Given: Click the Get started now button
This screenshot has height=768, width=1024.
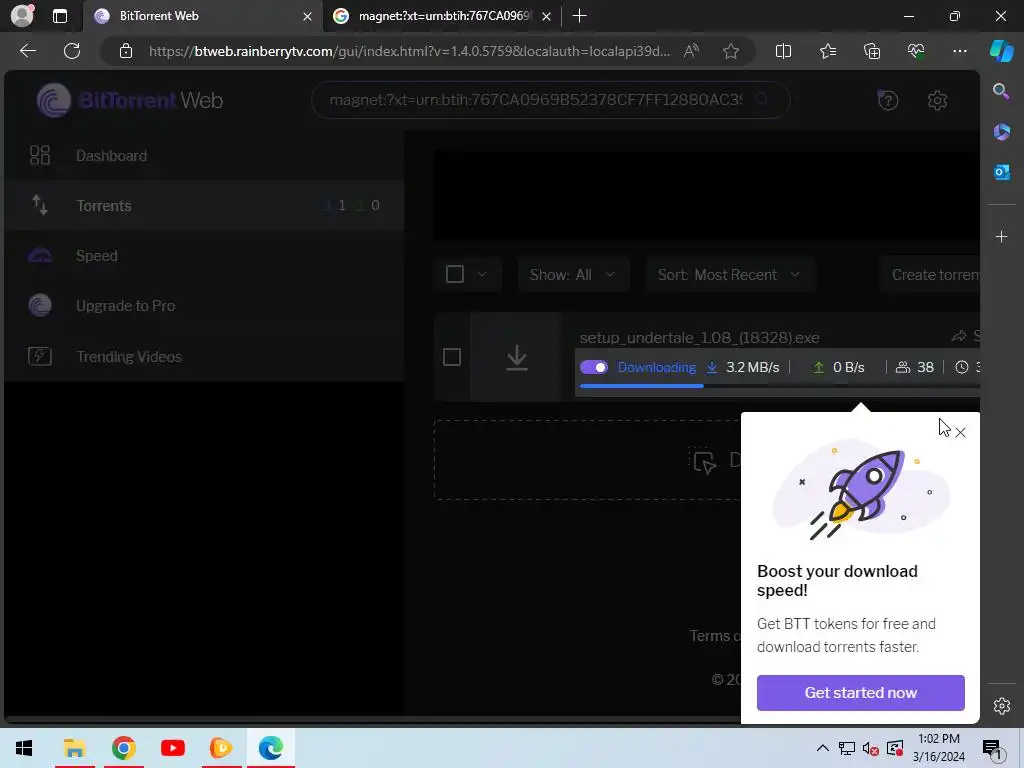Looking at the screenshot, I should click(x=861, y=693).
